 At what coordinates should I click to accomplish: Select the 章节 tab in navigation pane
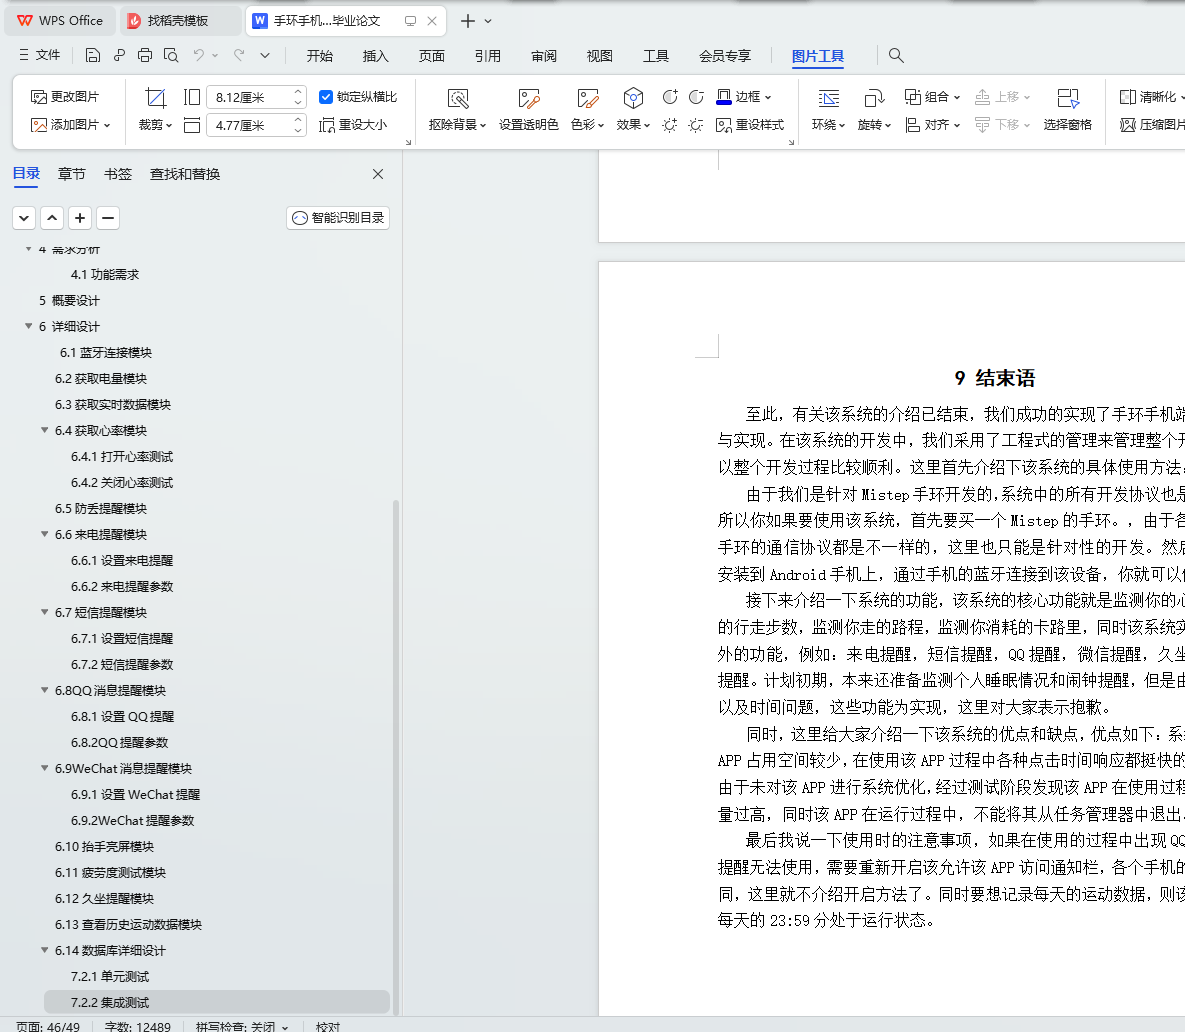72,174
